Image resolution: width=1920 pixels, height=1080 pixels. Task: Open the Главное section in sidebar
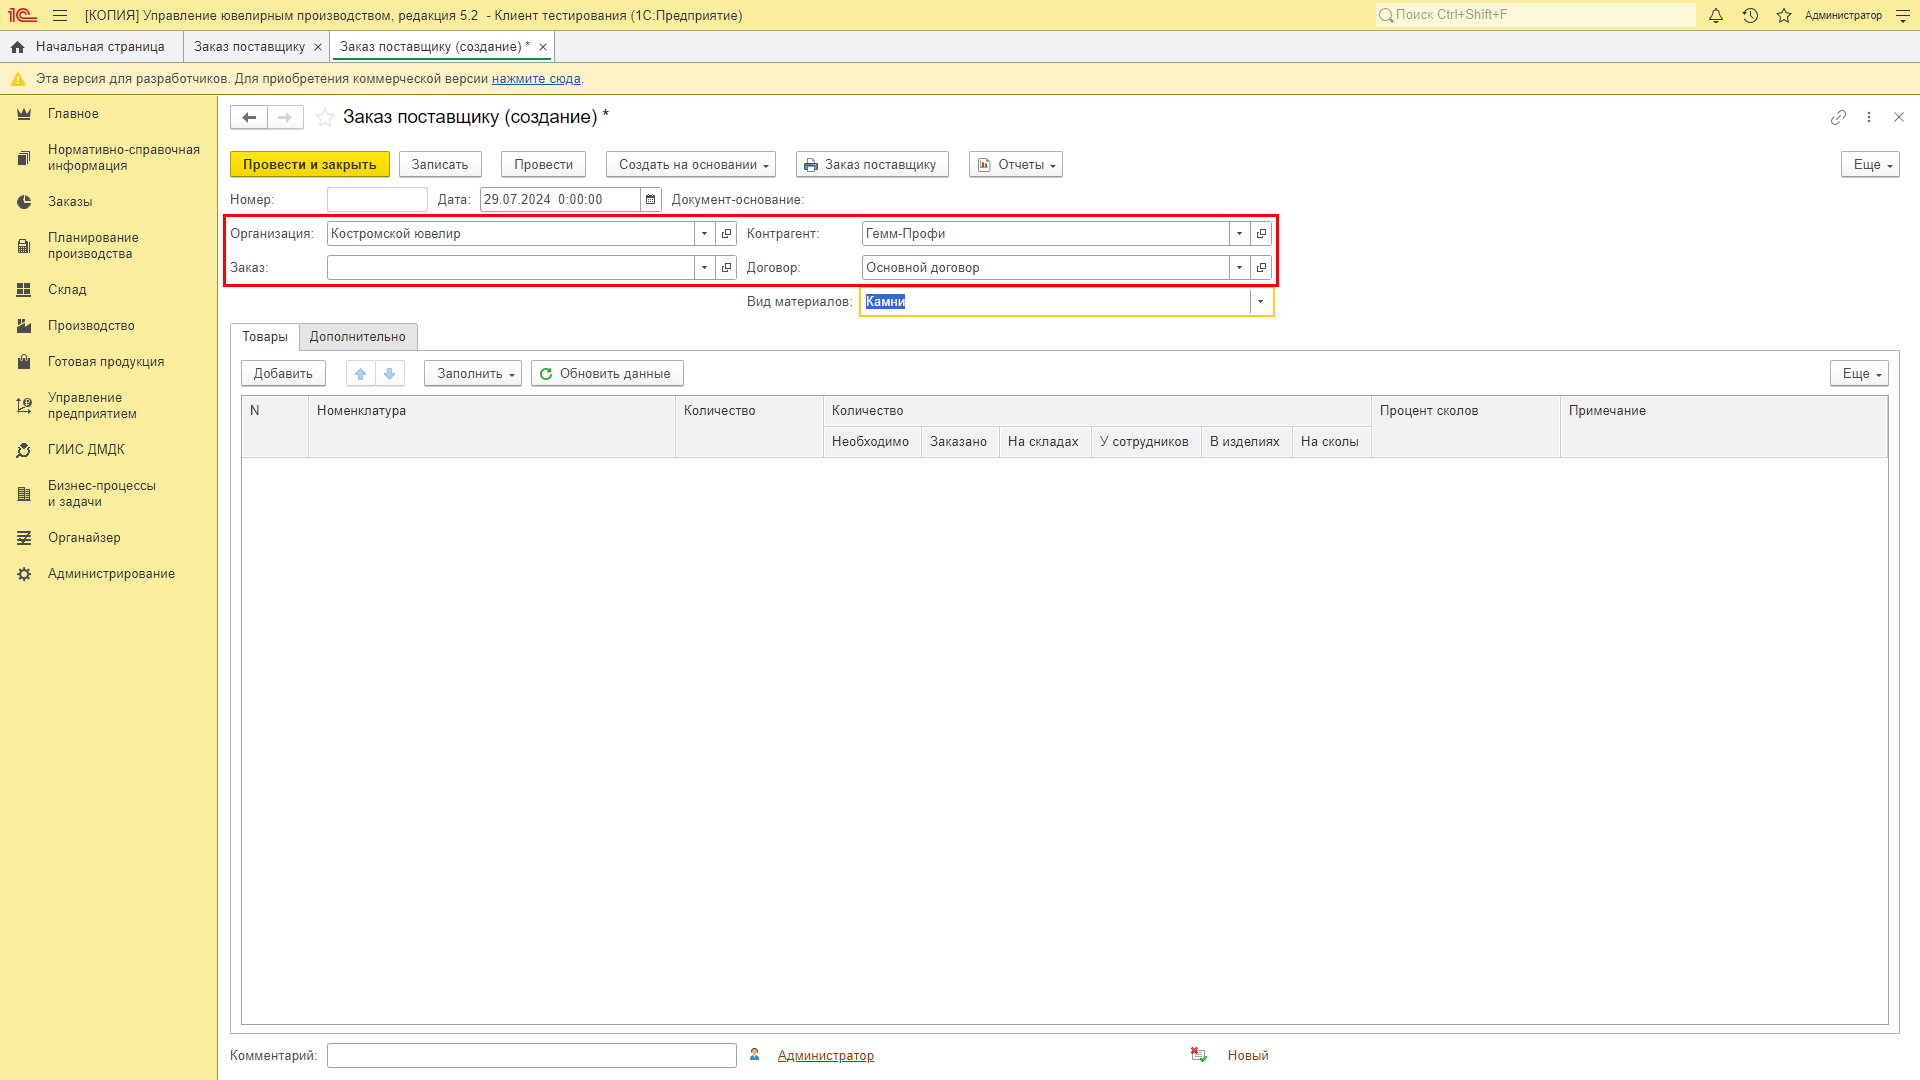pos(73,114)
